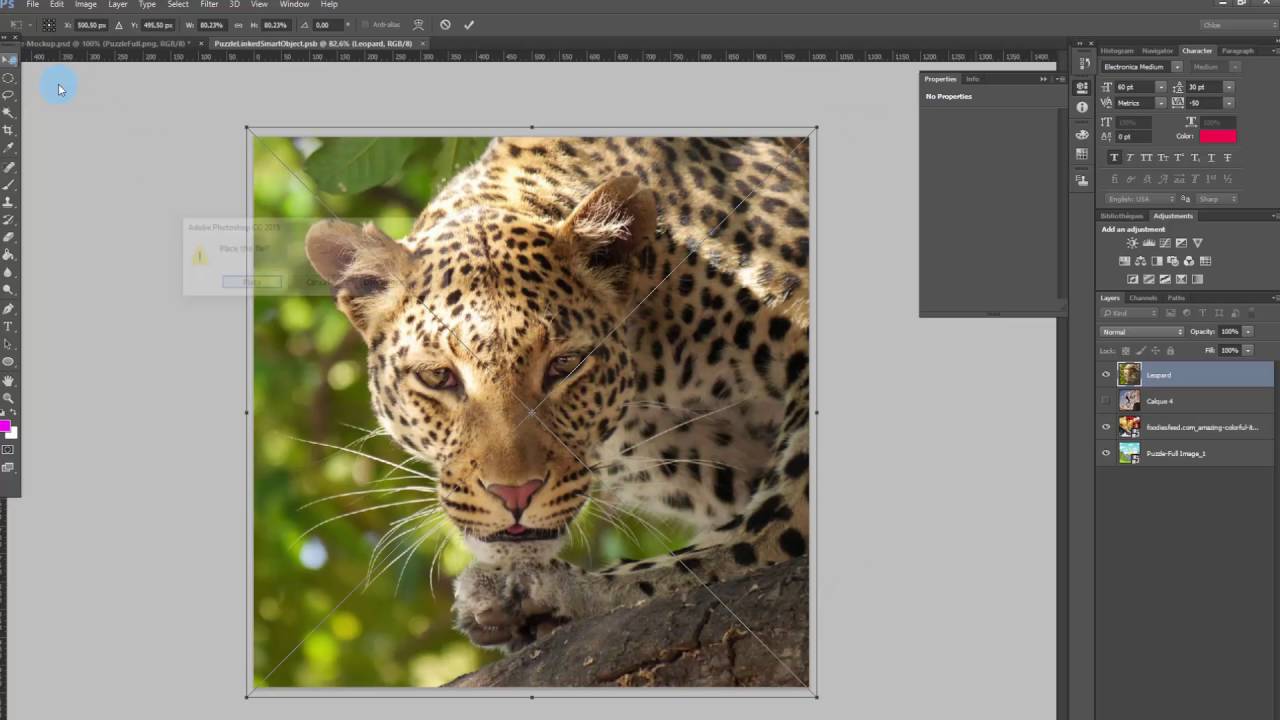Screen dimensions: 1280x720
Task: Select the Pen tool
Action: pos(8,308)
